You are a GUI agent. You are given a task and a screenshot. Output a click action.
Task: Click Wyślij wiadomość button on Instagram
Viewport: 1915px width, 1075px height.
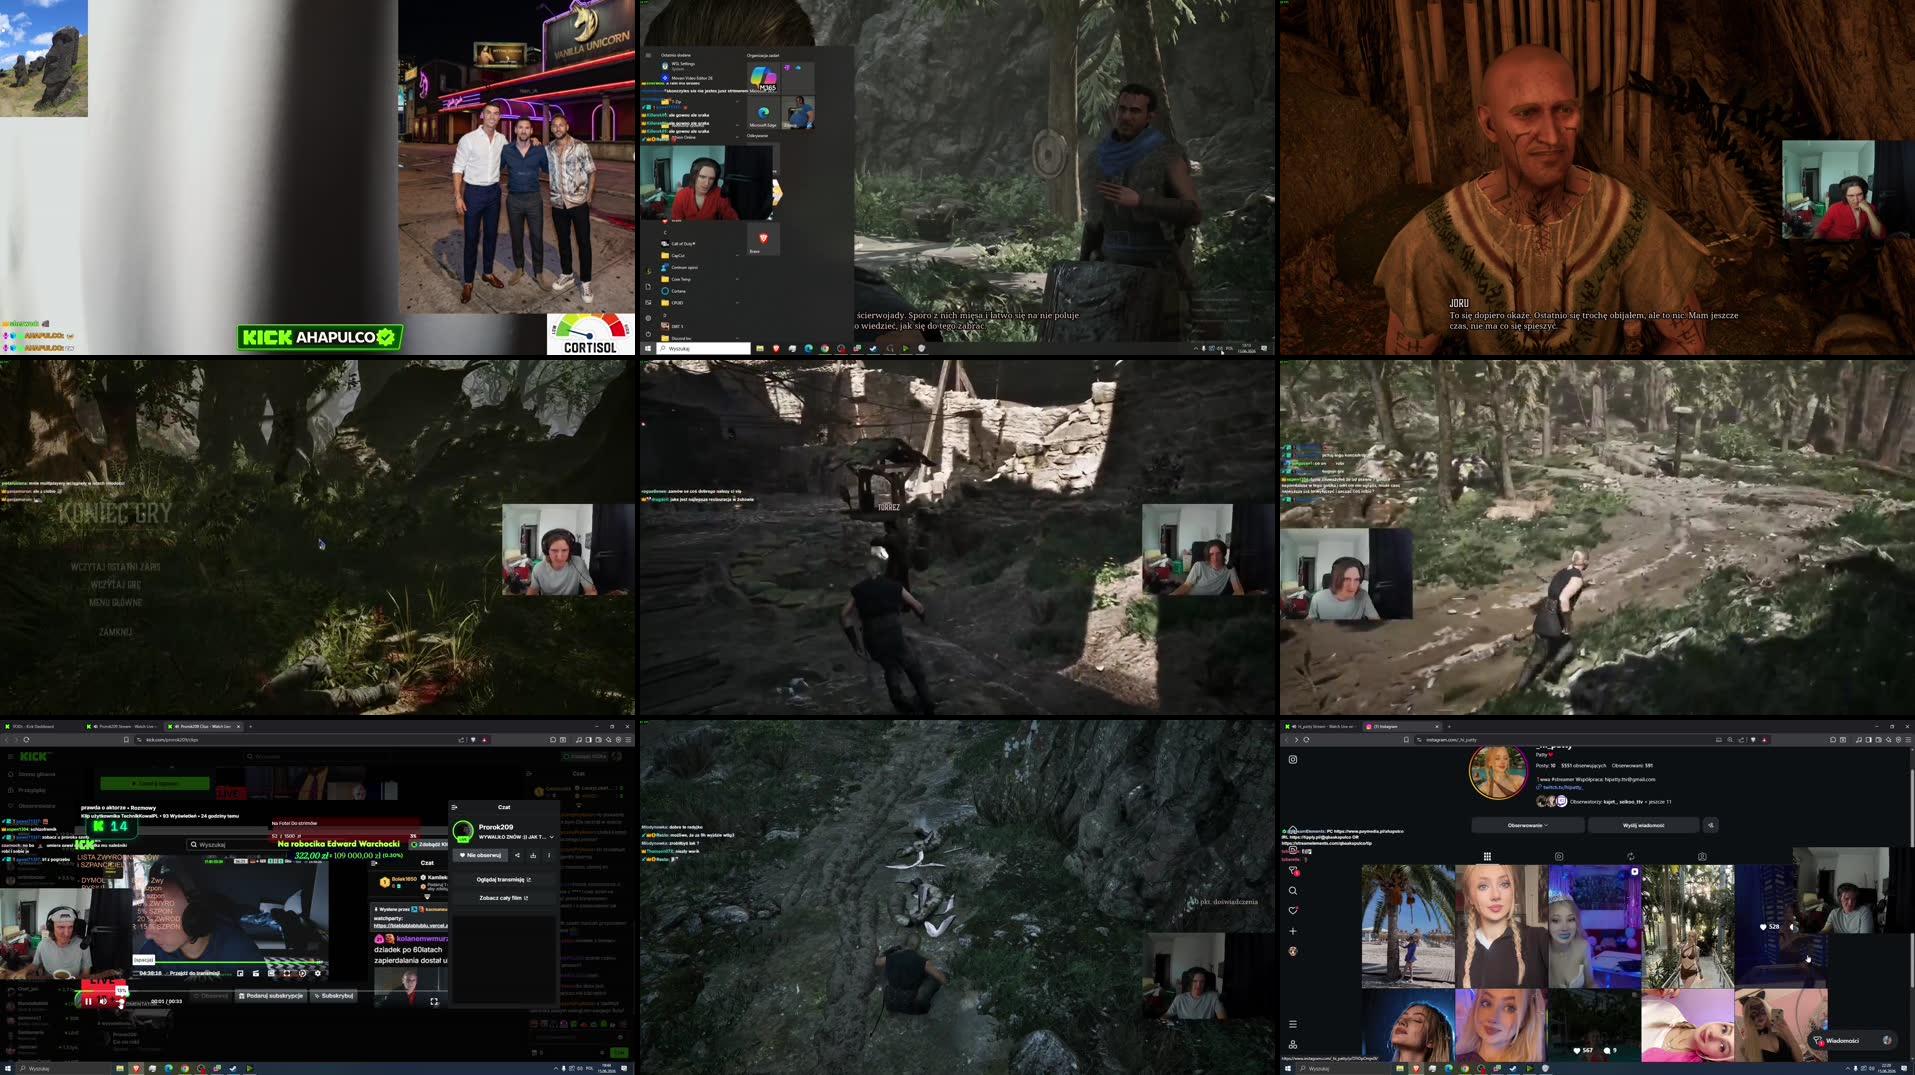pyautogui.click(x=1643, y=825)
